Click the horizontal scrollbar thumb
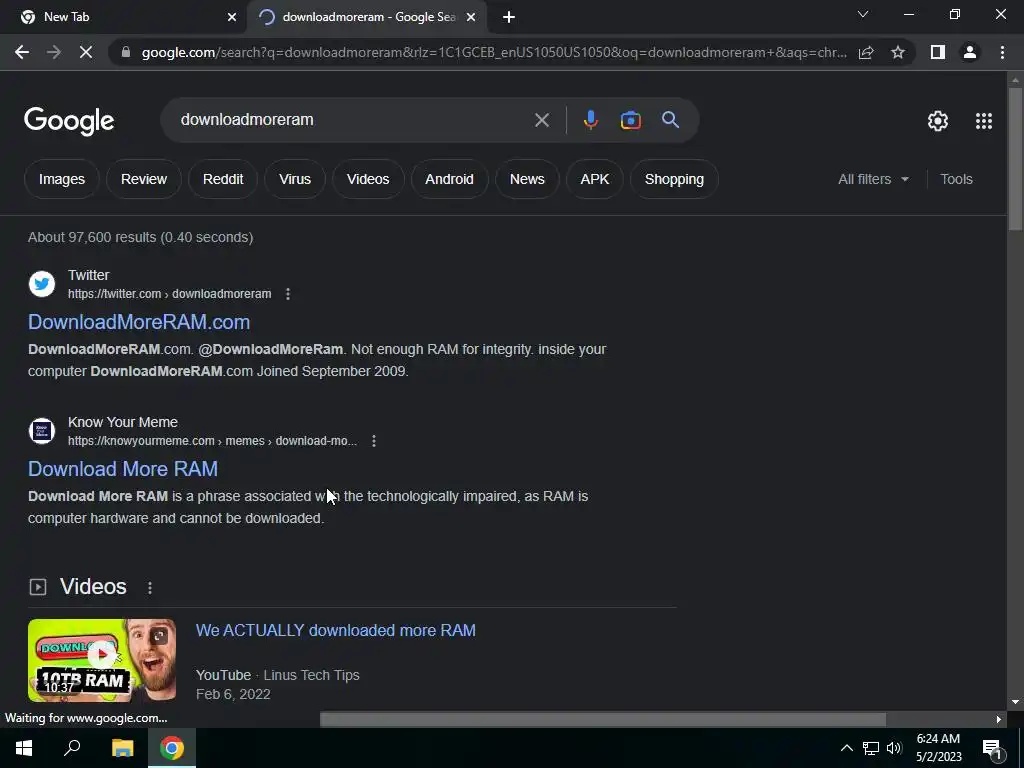1024x768 pixels. point(603,720)
